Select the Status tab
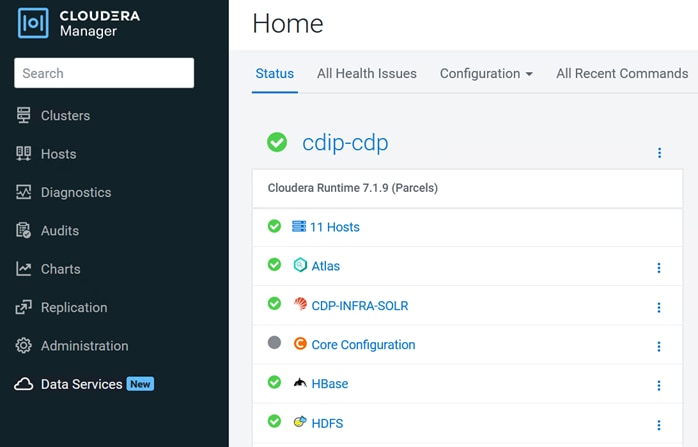The height and width of the screenshot is (447, 698). pos(275,73)
